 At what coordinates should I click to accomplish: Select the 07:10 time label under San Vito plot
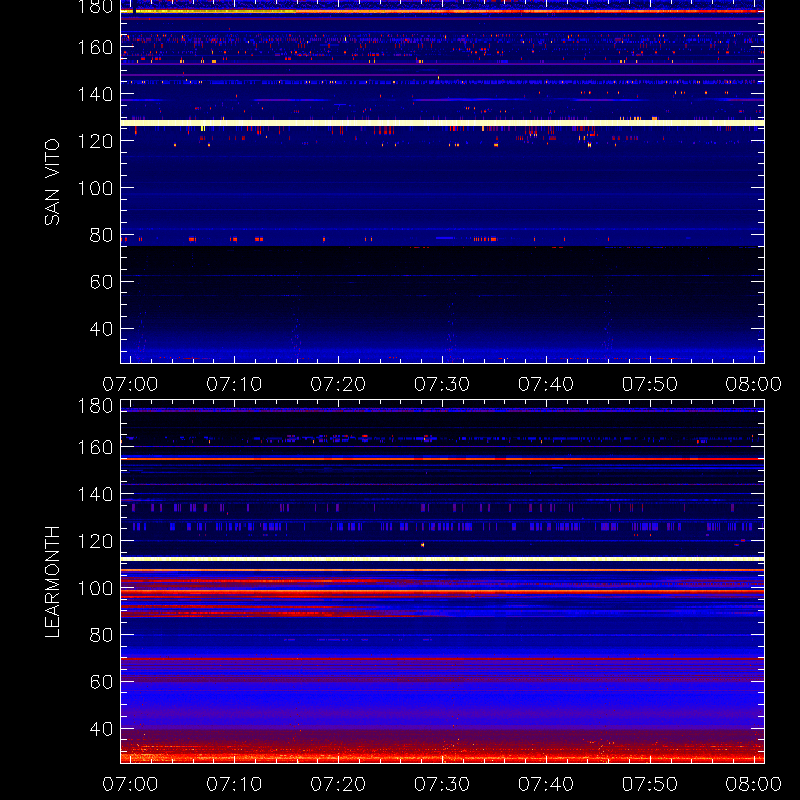tap(234, 384)
